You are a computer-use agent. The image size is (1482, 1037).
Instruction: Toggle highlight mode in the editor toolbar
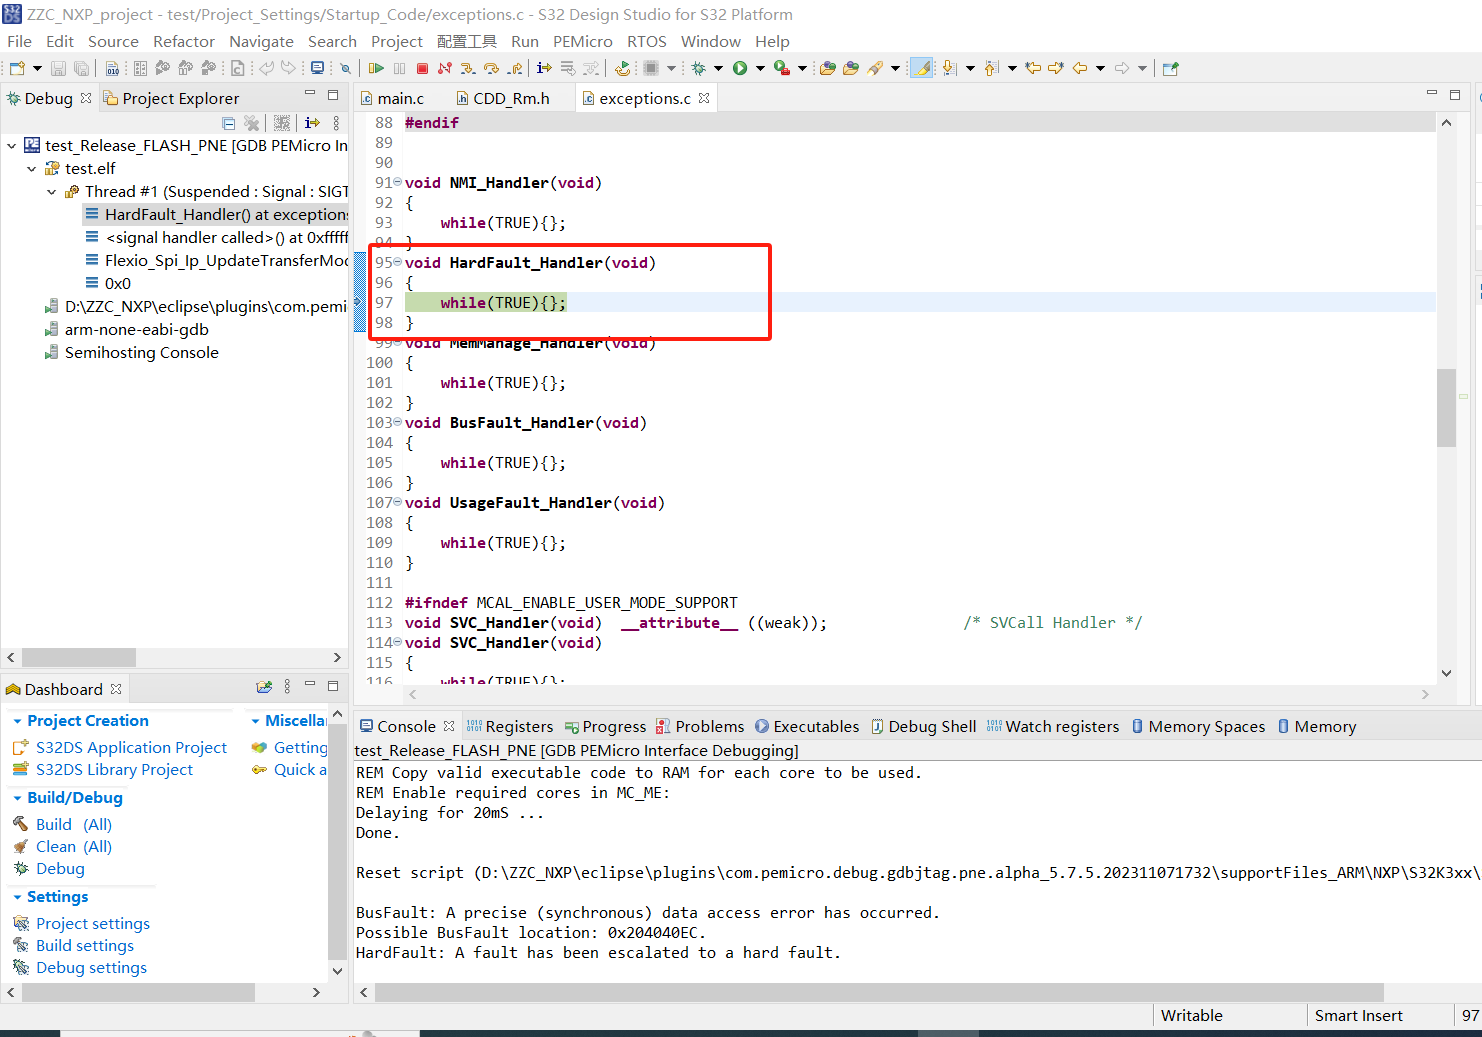click(x=921, y=67)
